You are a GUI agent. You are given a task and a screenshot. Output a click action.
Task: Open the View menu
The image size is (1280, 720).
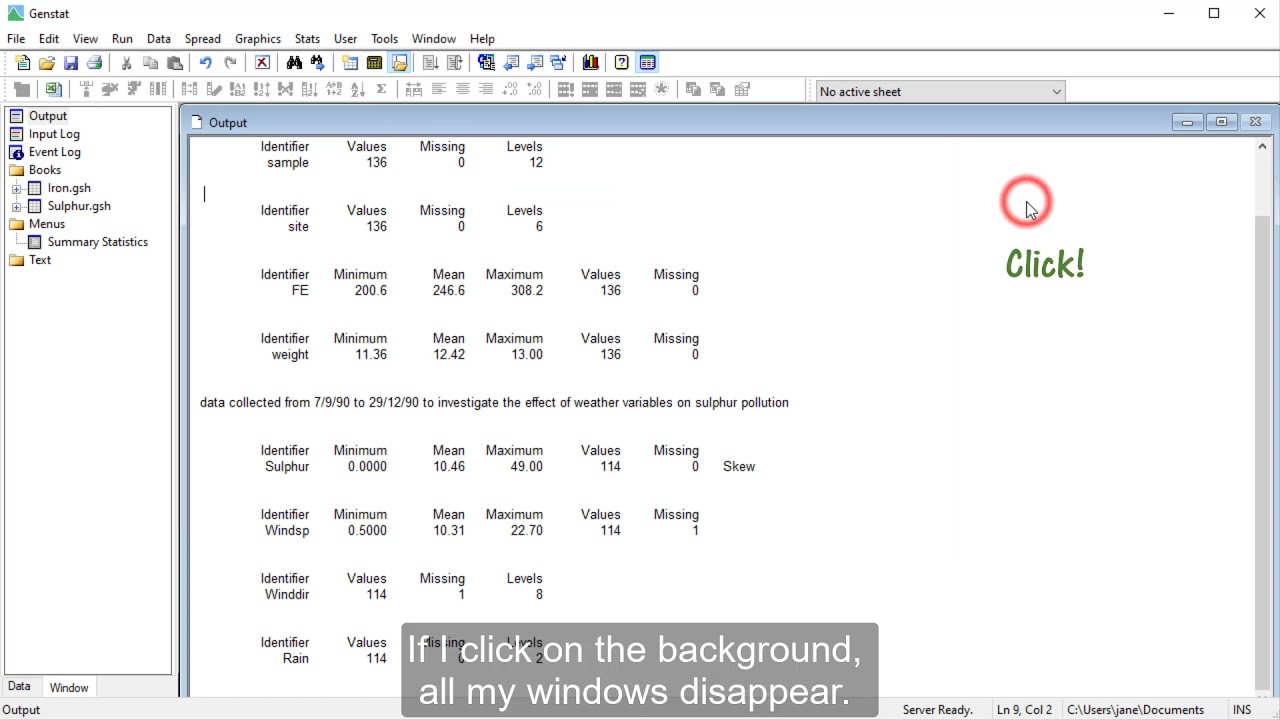(x=85, y=39)
